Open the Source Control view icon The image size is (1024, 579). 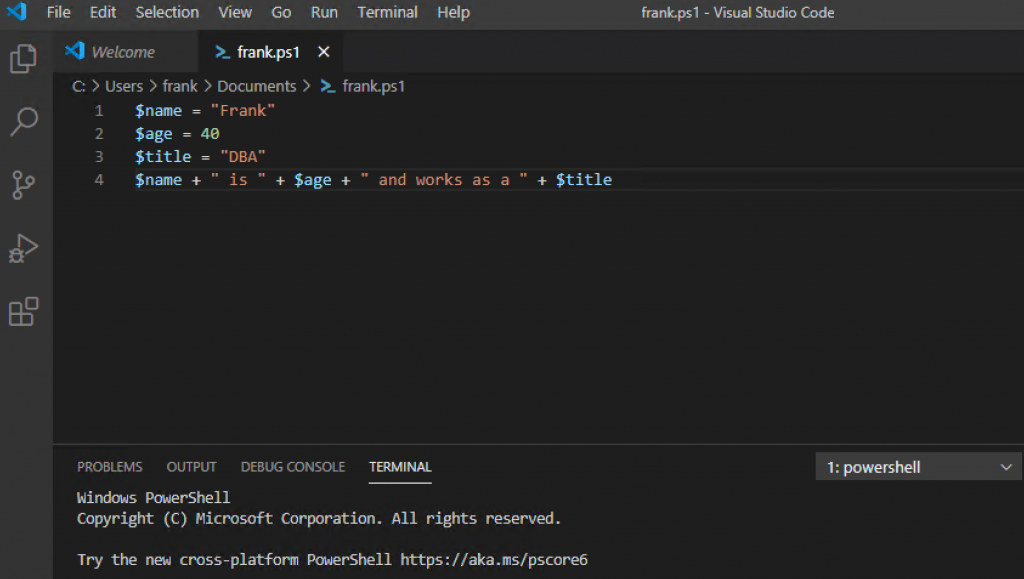23,185
